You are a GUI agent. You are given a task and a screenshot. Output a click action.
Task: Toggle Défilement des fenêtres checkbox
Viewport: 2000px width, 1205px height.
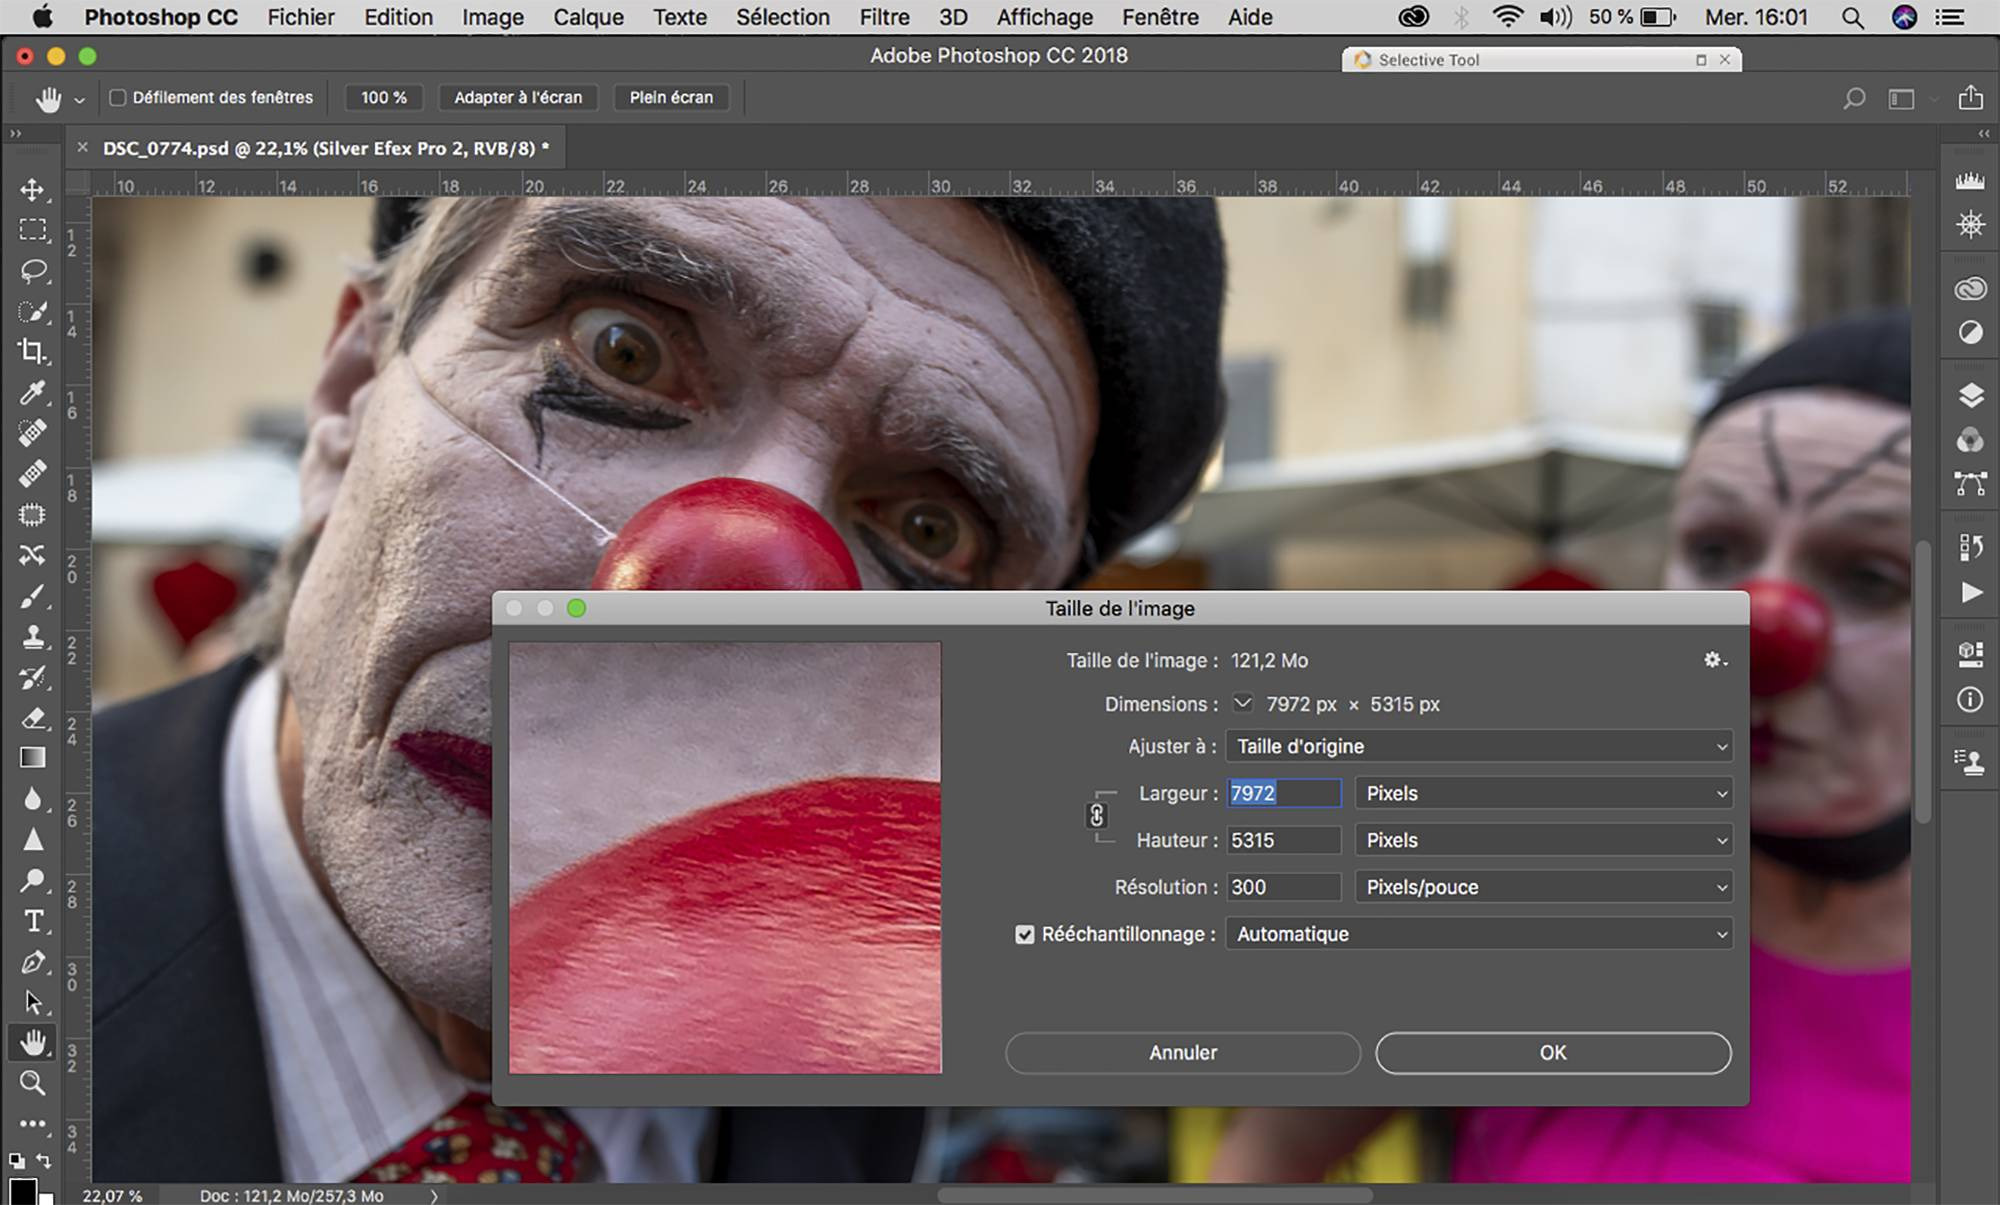coord(118,97)
